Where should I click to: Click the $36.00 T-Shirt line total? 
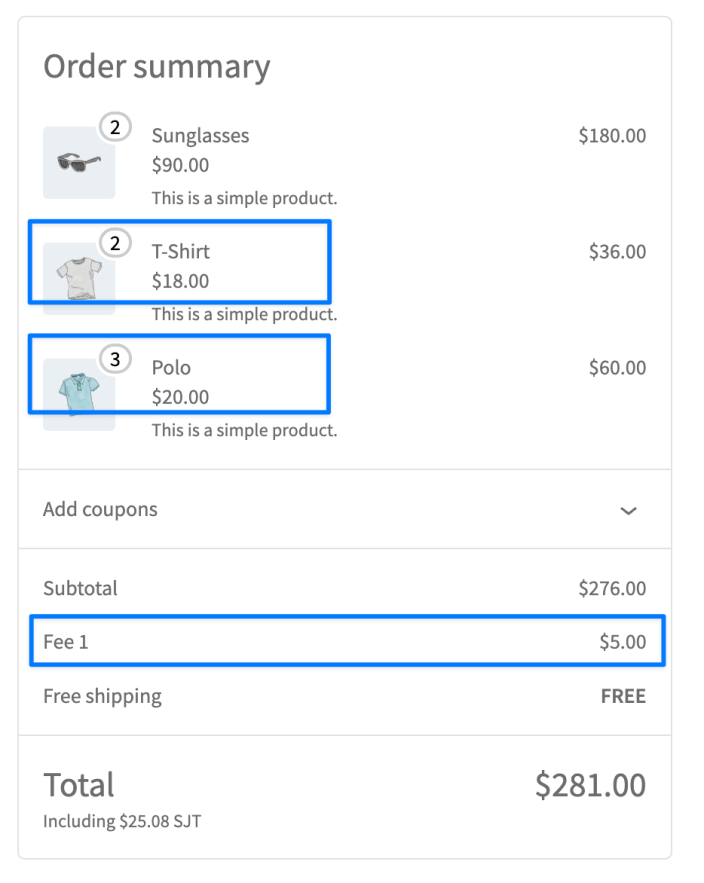tap(617, 251)
